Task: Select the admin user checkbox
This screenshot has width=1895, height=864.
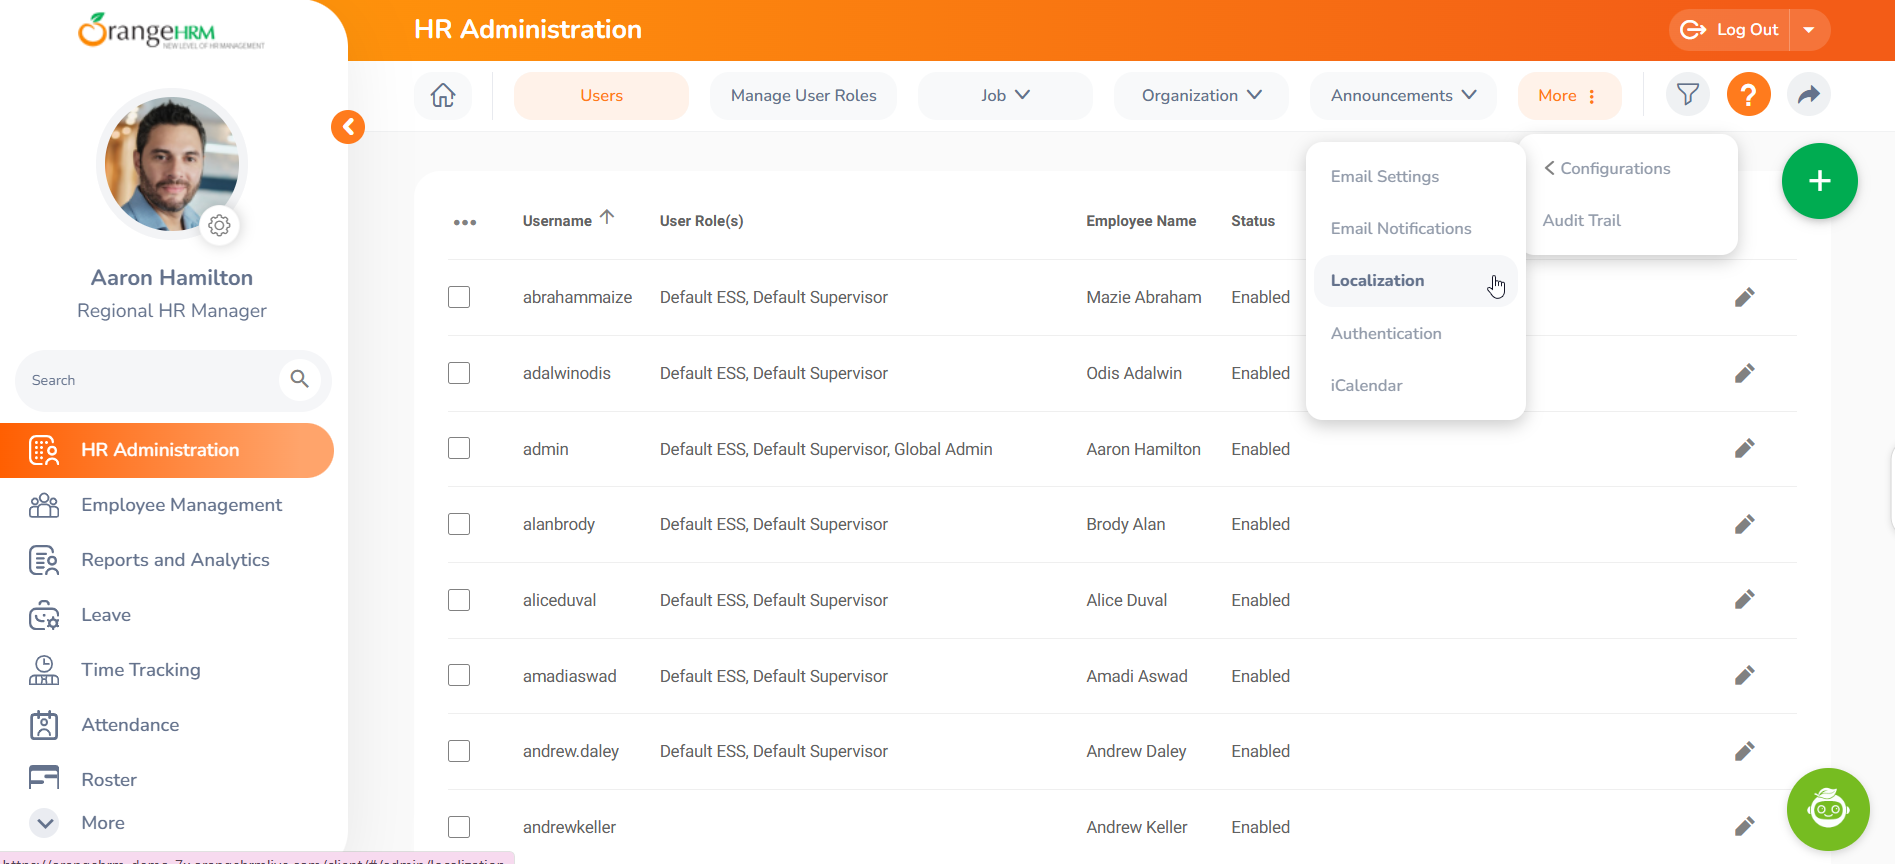Action: [459, 449]
